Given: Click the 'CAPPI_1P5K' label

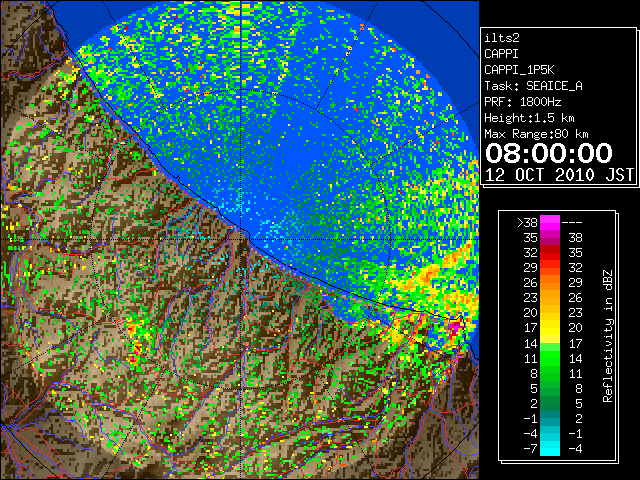Looking at the screenshot, I should tap(519, 70).
